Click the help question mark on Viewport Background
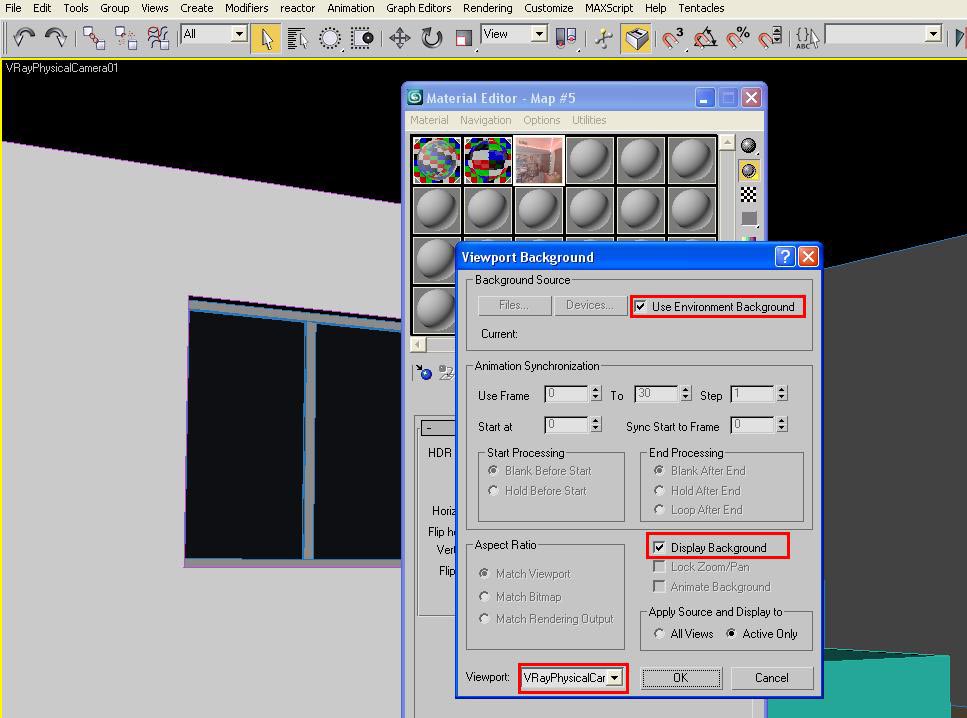 point(784,257)
